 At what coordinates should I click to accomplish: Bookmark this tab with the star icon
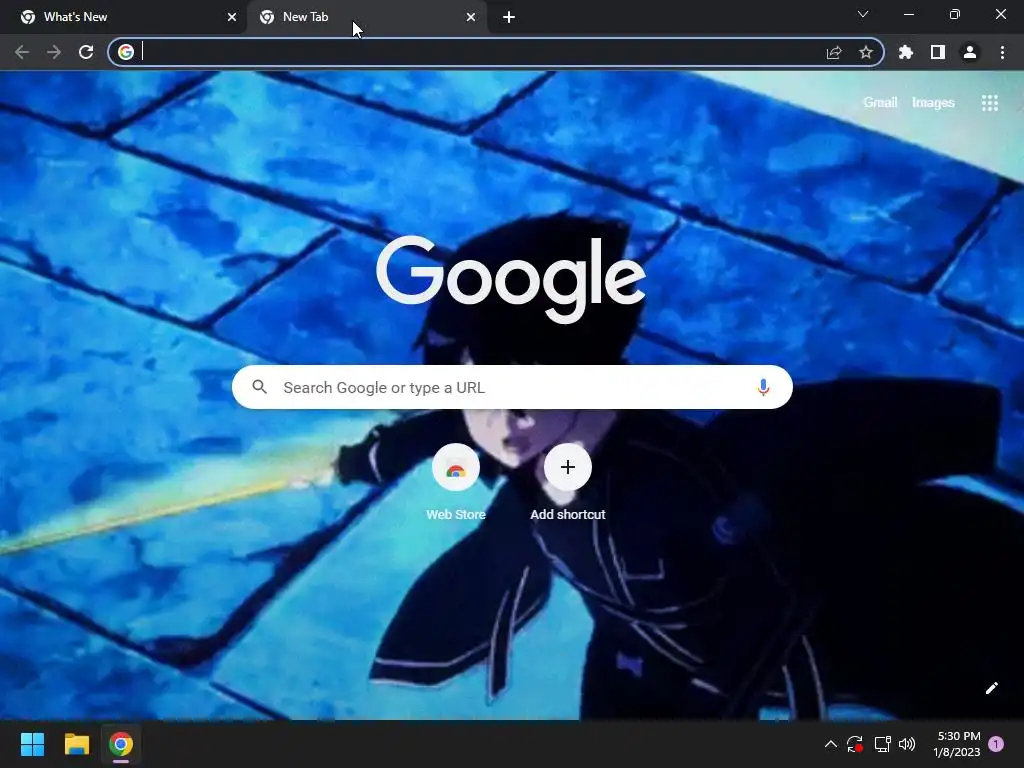[866, 52]
